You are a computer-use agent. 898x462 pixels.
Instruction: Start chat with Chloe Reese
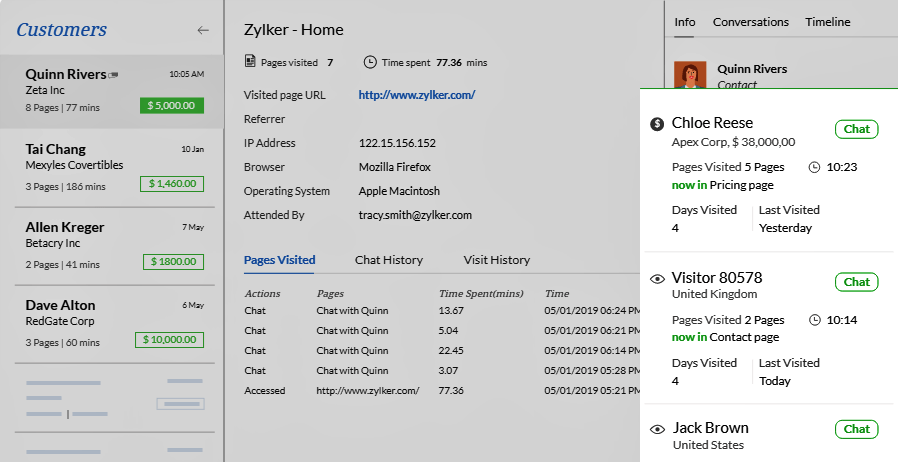coord(856,129)
